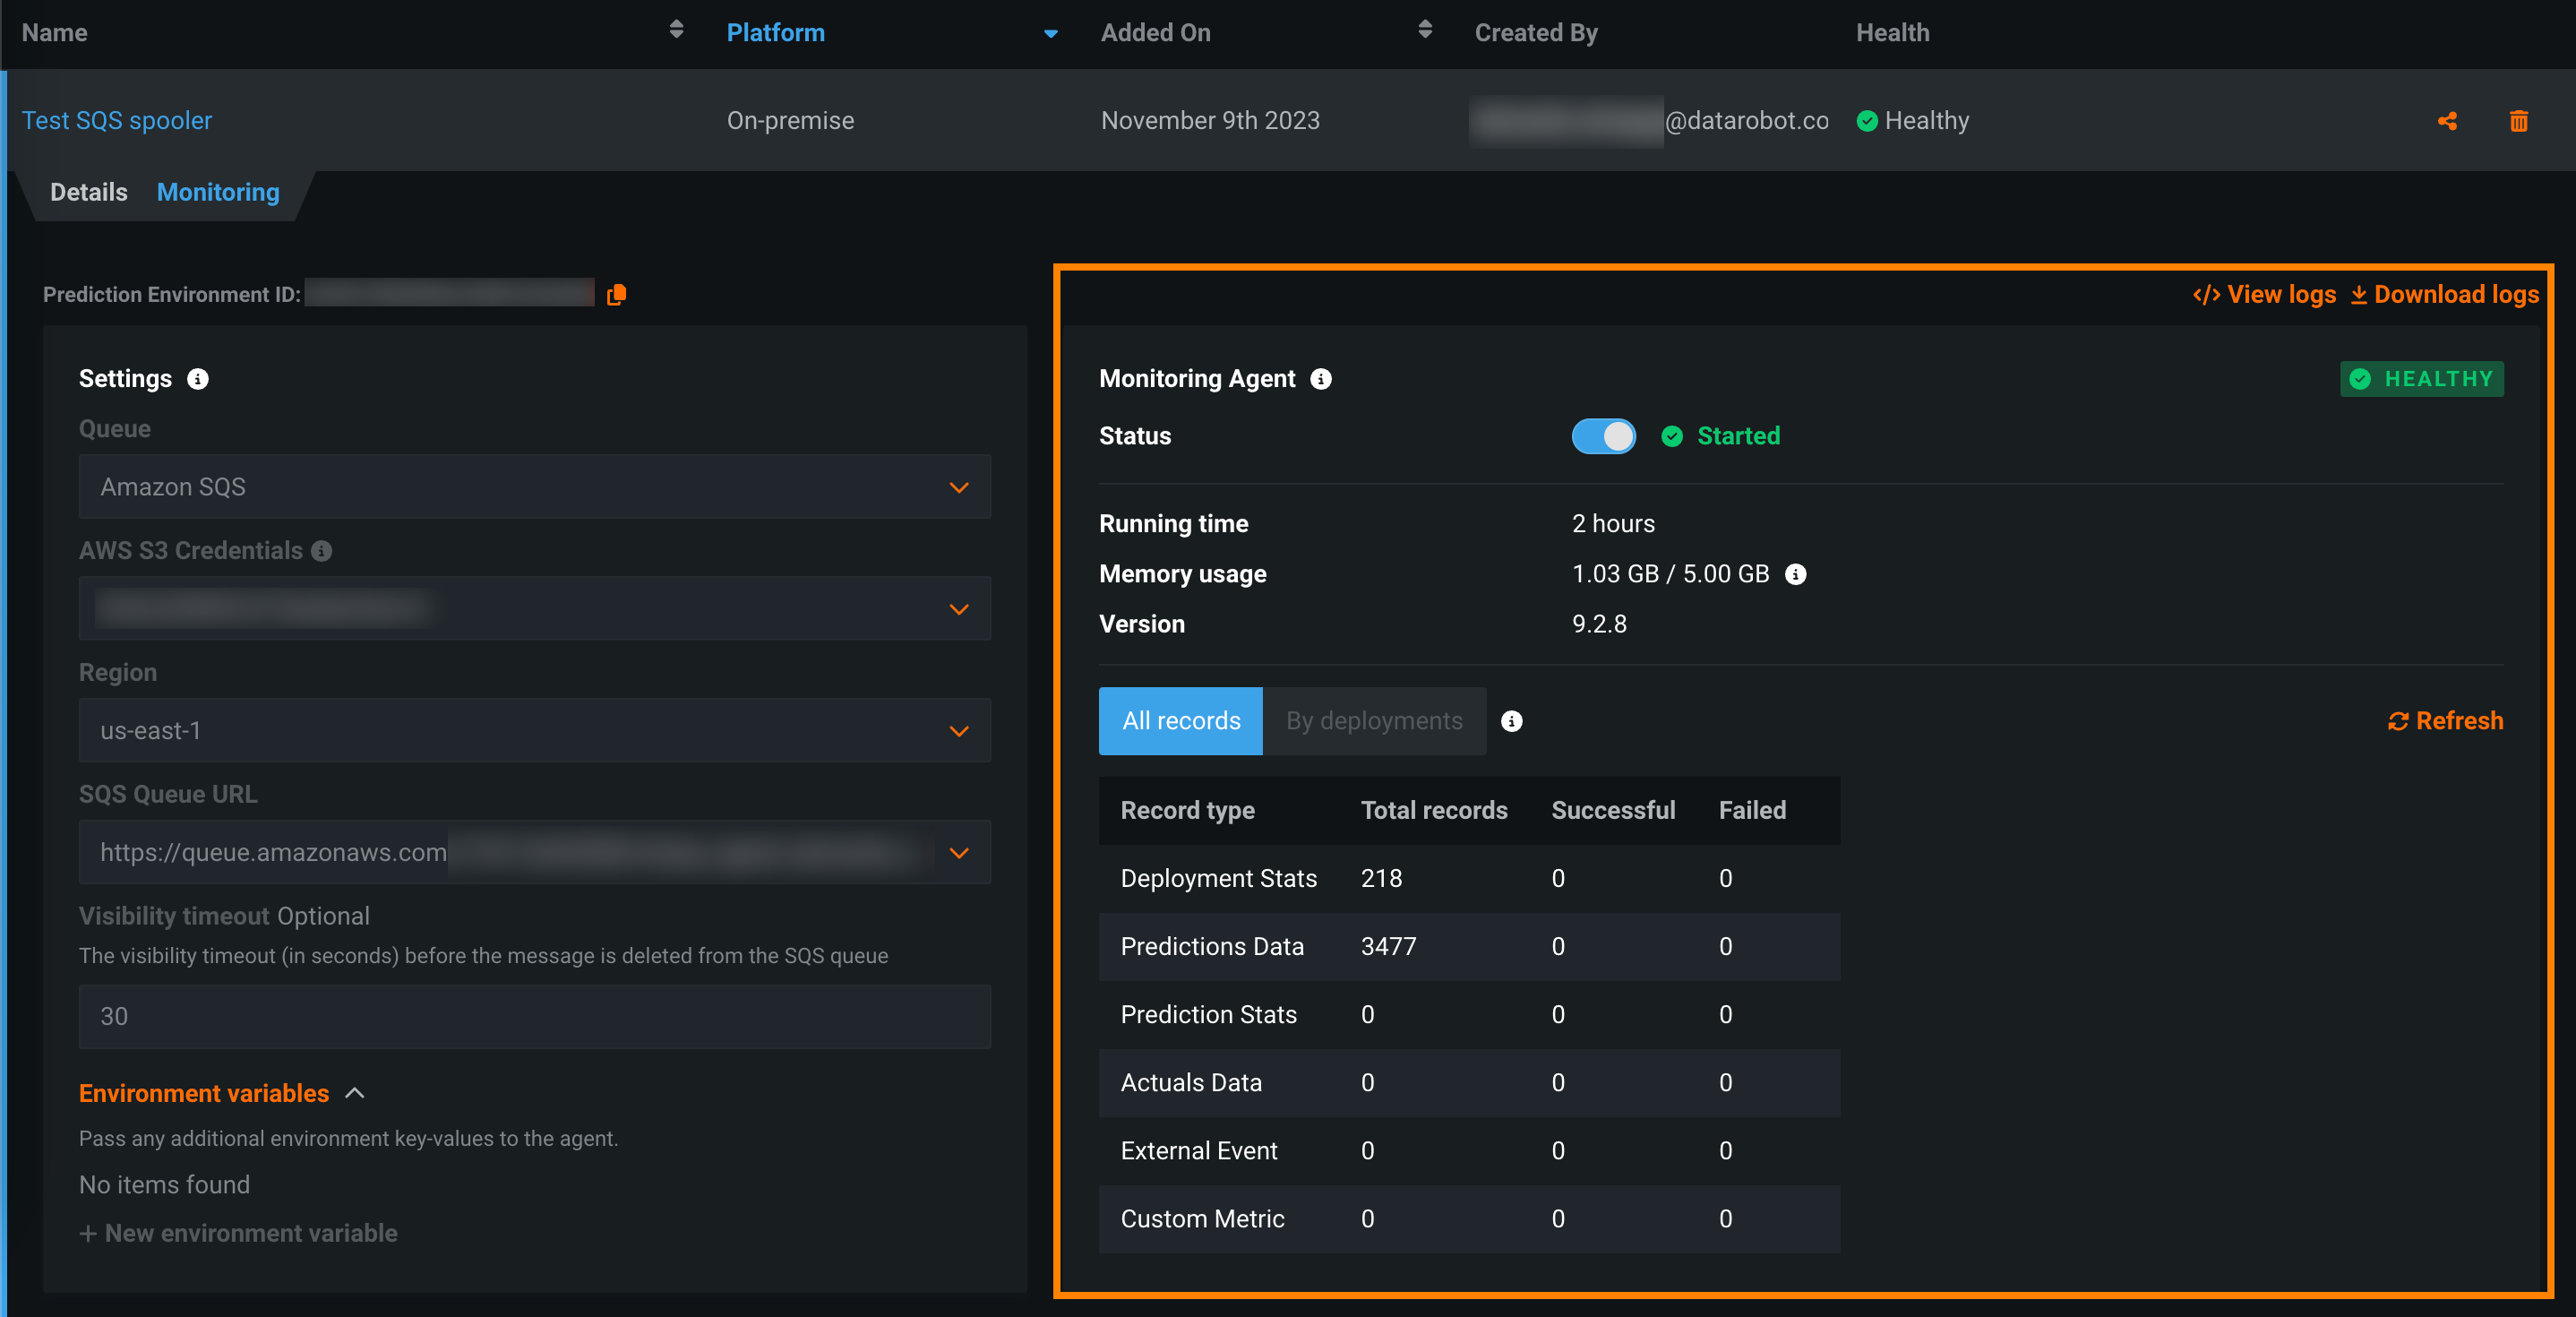Click the share icon for Test SQS spooler
This screenshot has height=1317, width=2576.
click(x=2446, y=121)
